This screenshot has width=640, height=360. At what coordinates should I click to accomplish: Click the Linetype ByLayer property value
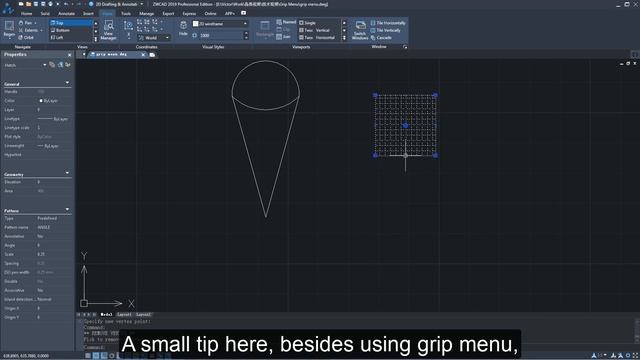pos(53,119)
